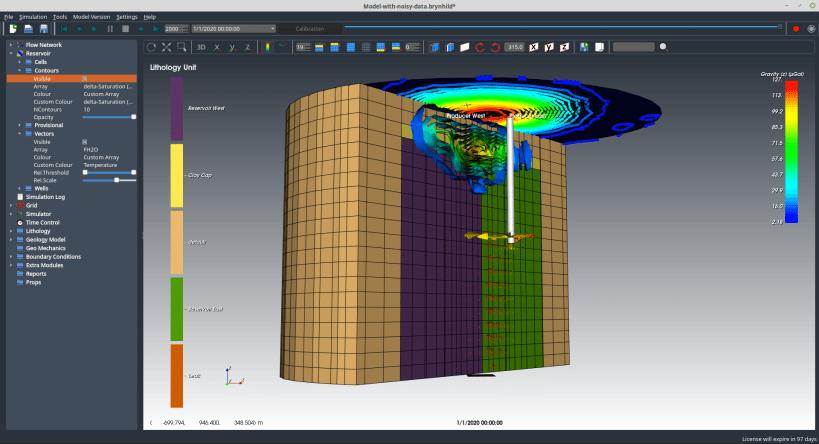Open the Simulation menu

click(31, 17)
